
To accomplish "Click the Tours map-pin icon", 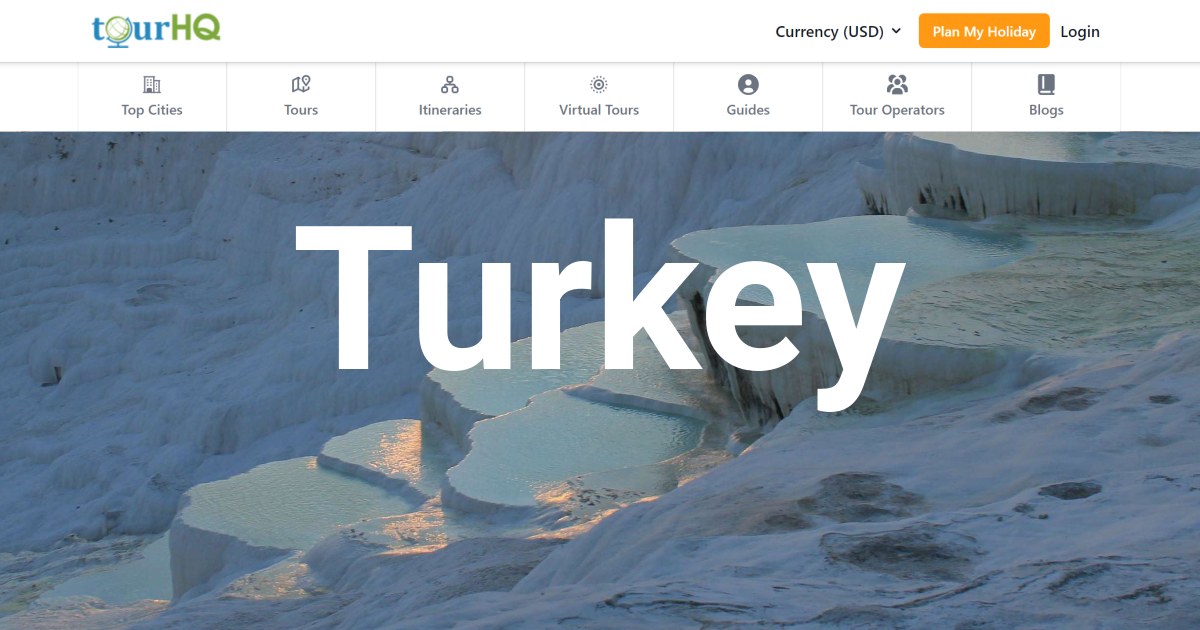I will tap(301, 84).
